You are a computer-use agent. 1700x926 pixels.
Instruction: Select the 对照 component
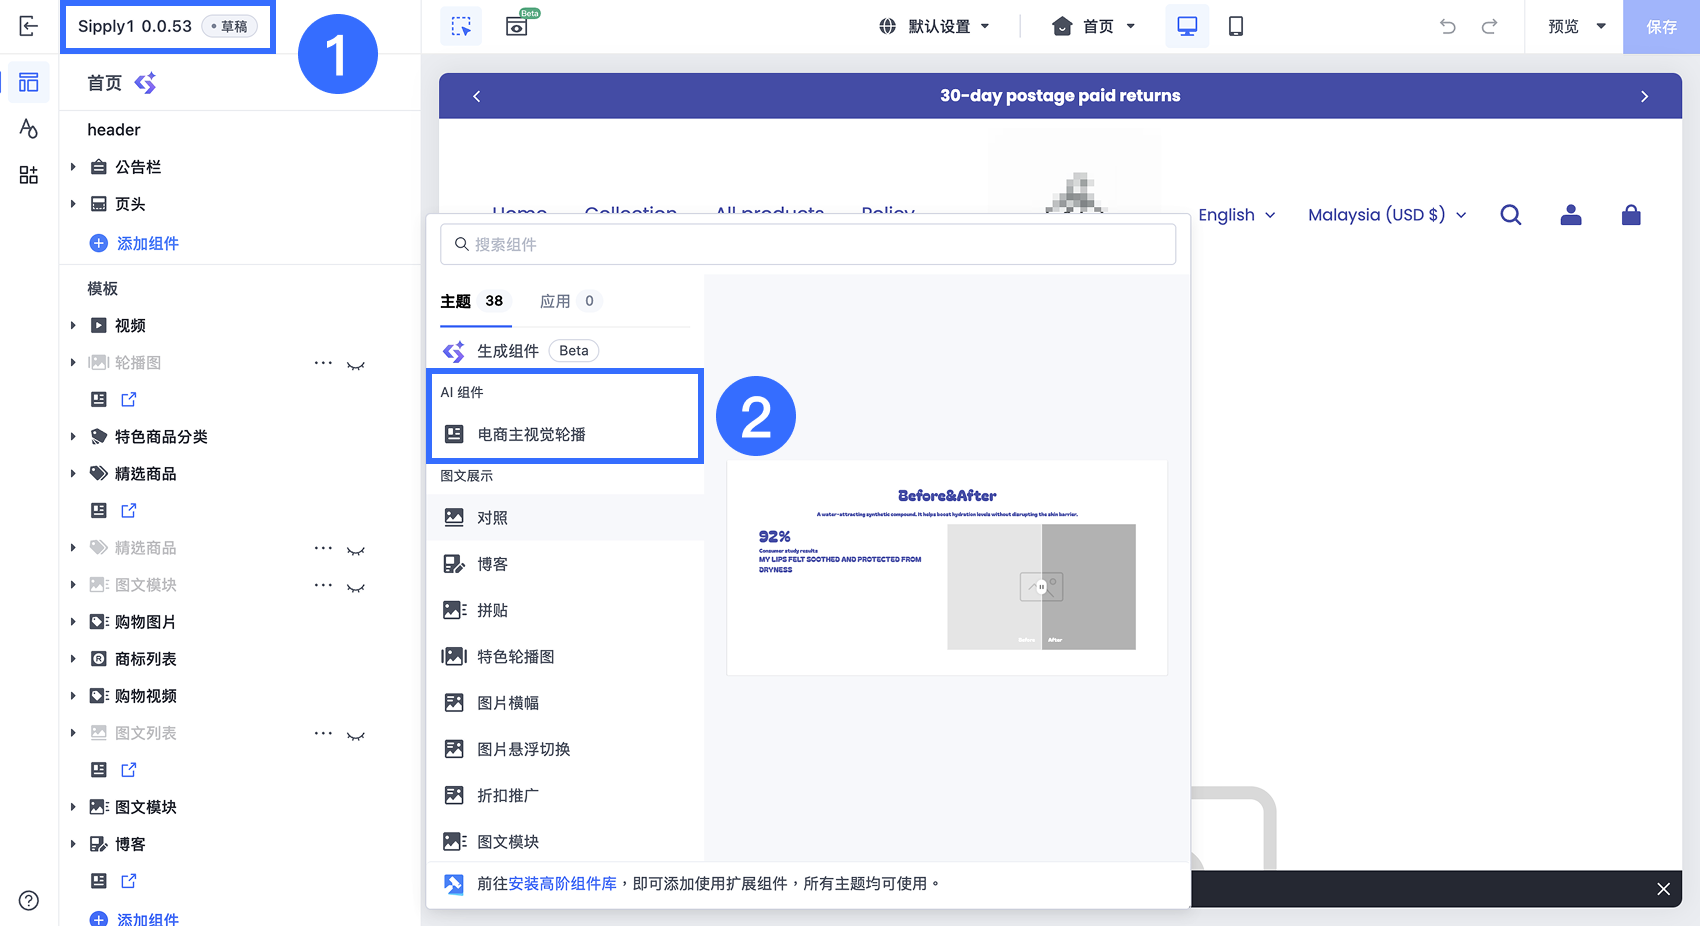[565, 518]
